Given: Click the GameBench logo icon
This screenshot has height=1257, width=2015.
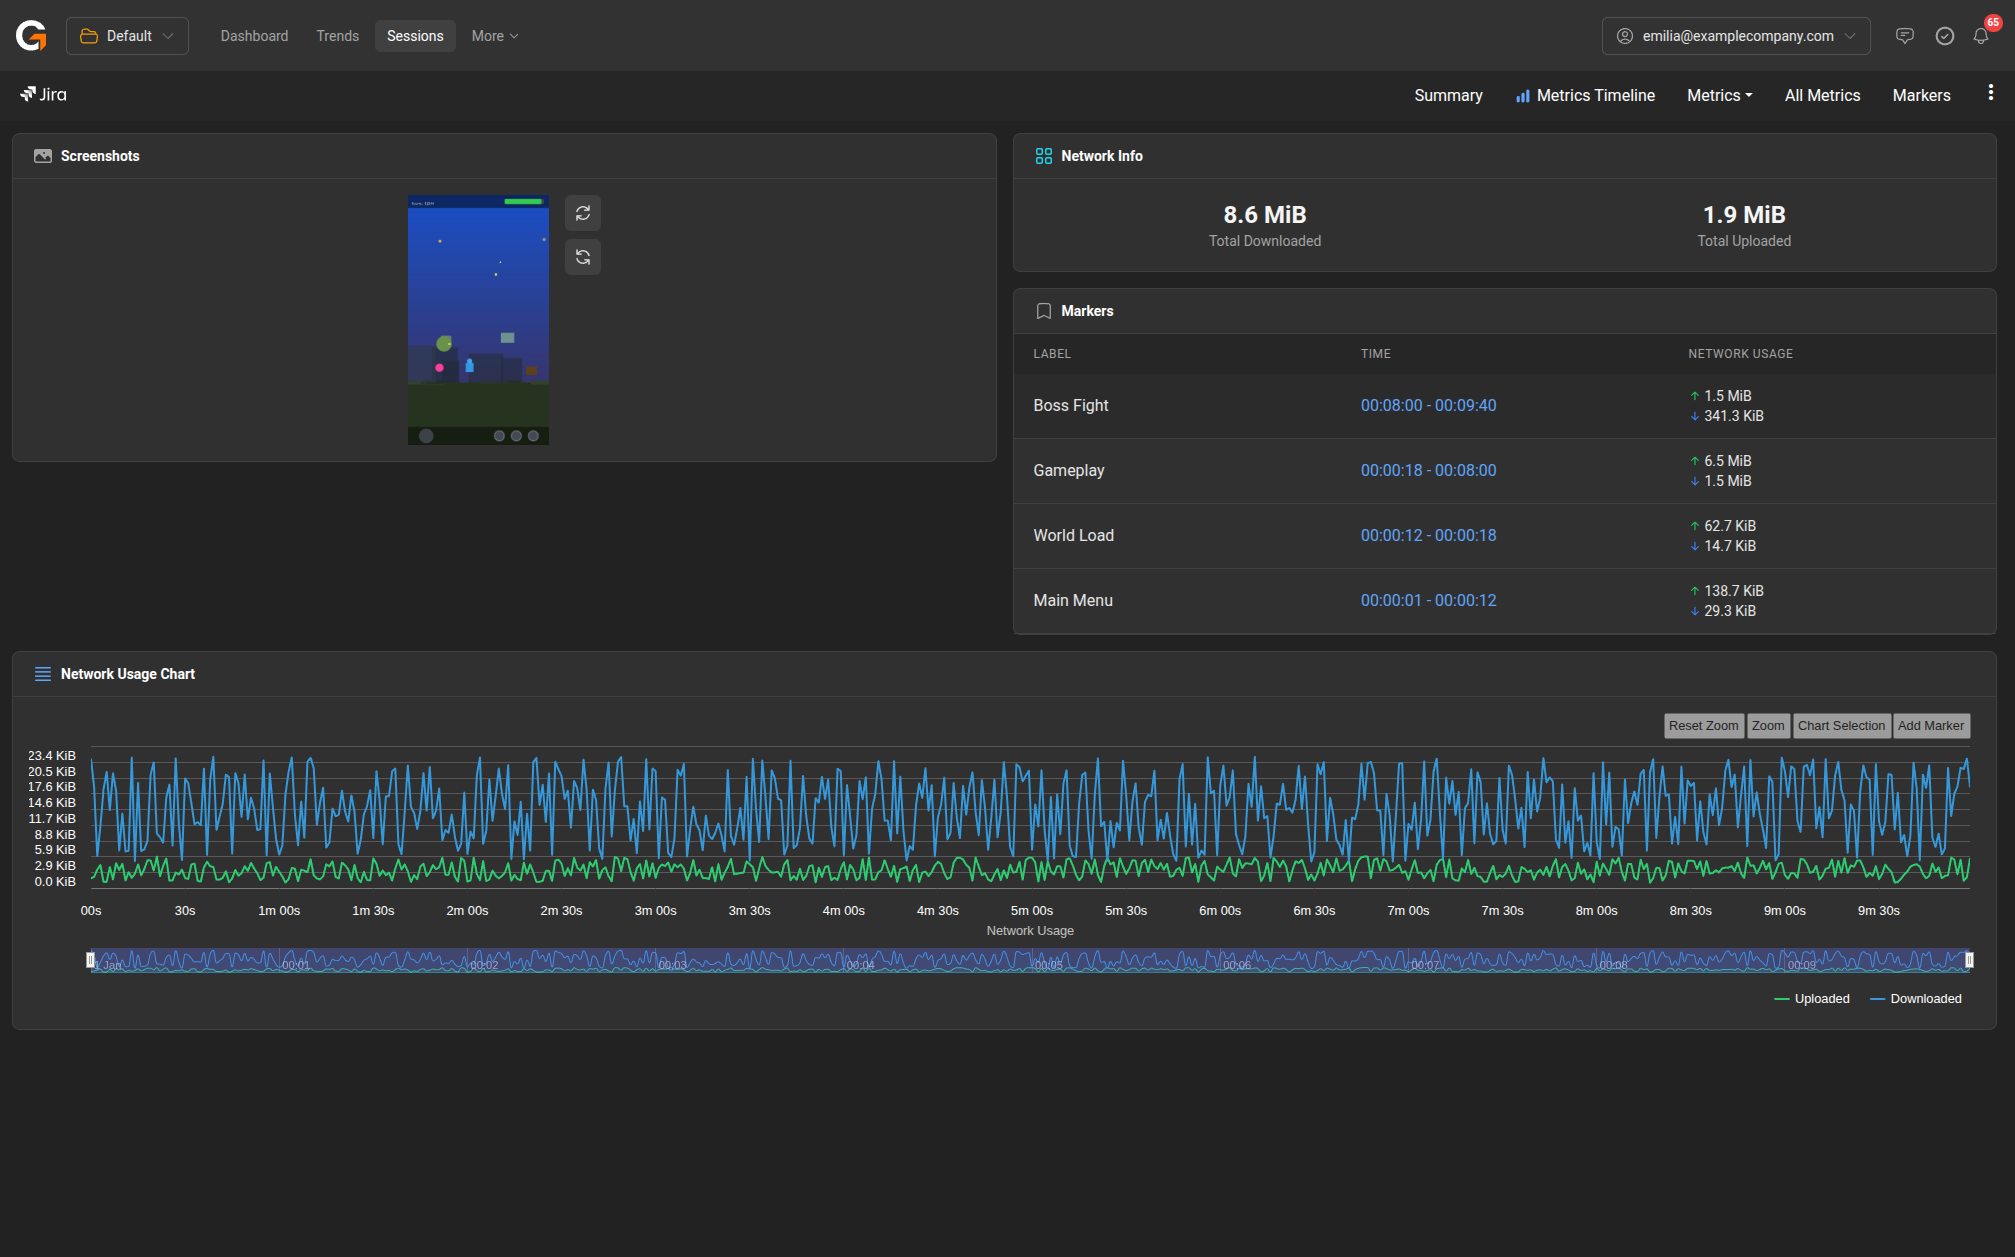Looking at the screenshot, I should pos(31,36).
